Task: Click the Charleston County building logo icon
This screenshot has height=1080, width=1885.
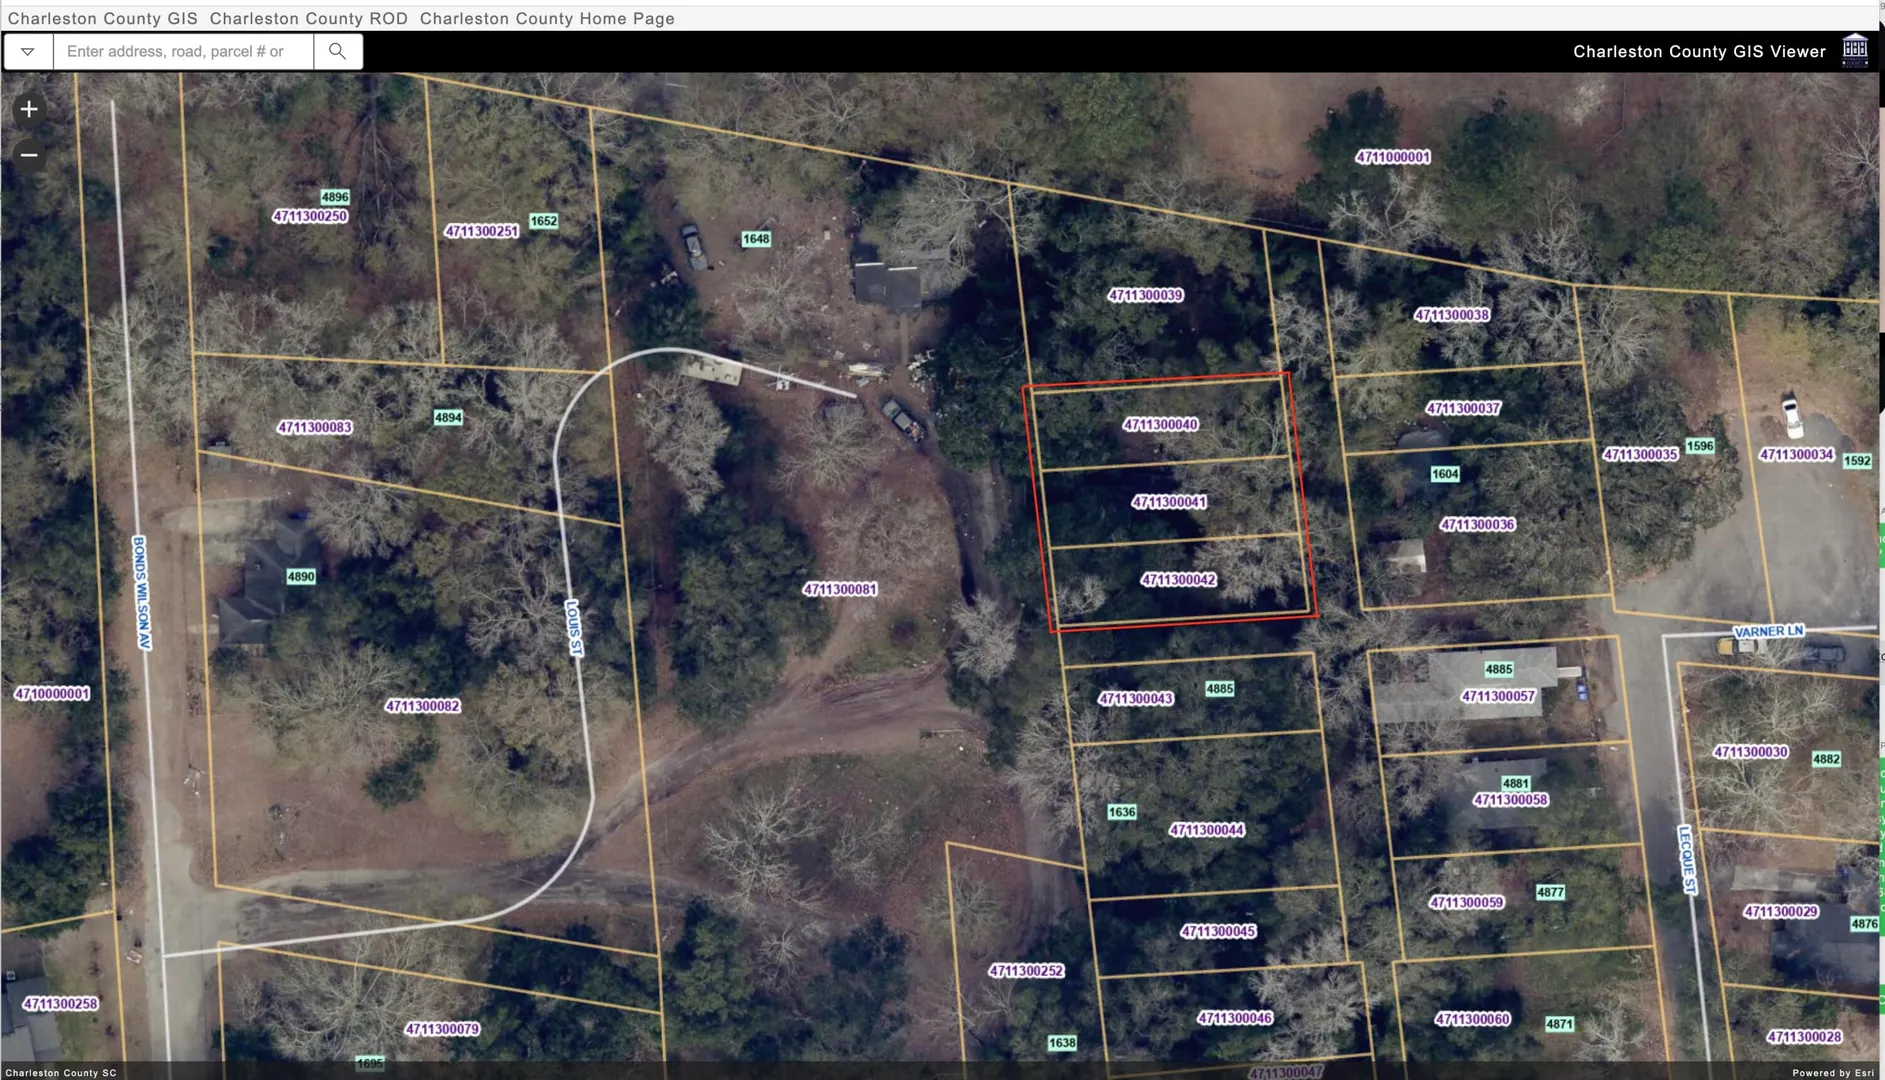Action: [x=1855, y=50]
